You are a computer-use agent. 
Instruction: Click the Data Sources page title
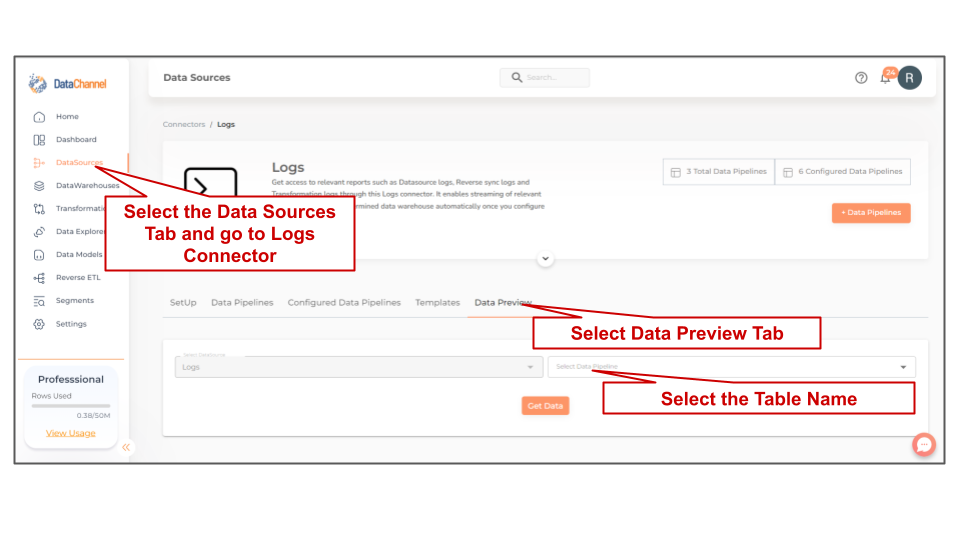pos(197,77)
